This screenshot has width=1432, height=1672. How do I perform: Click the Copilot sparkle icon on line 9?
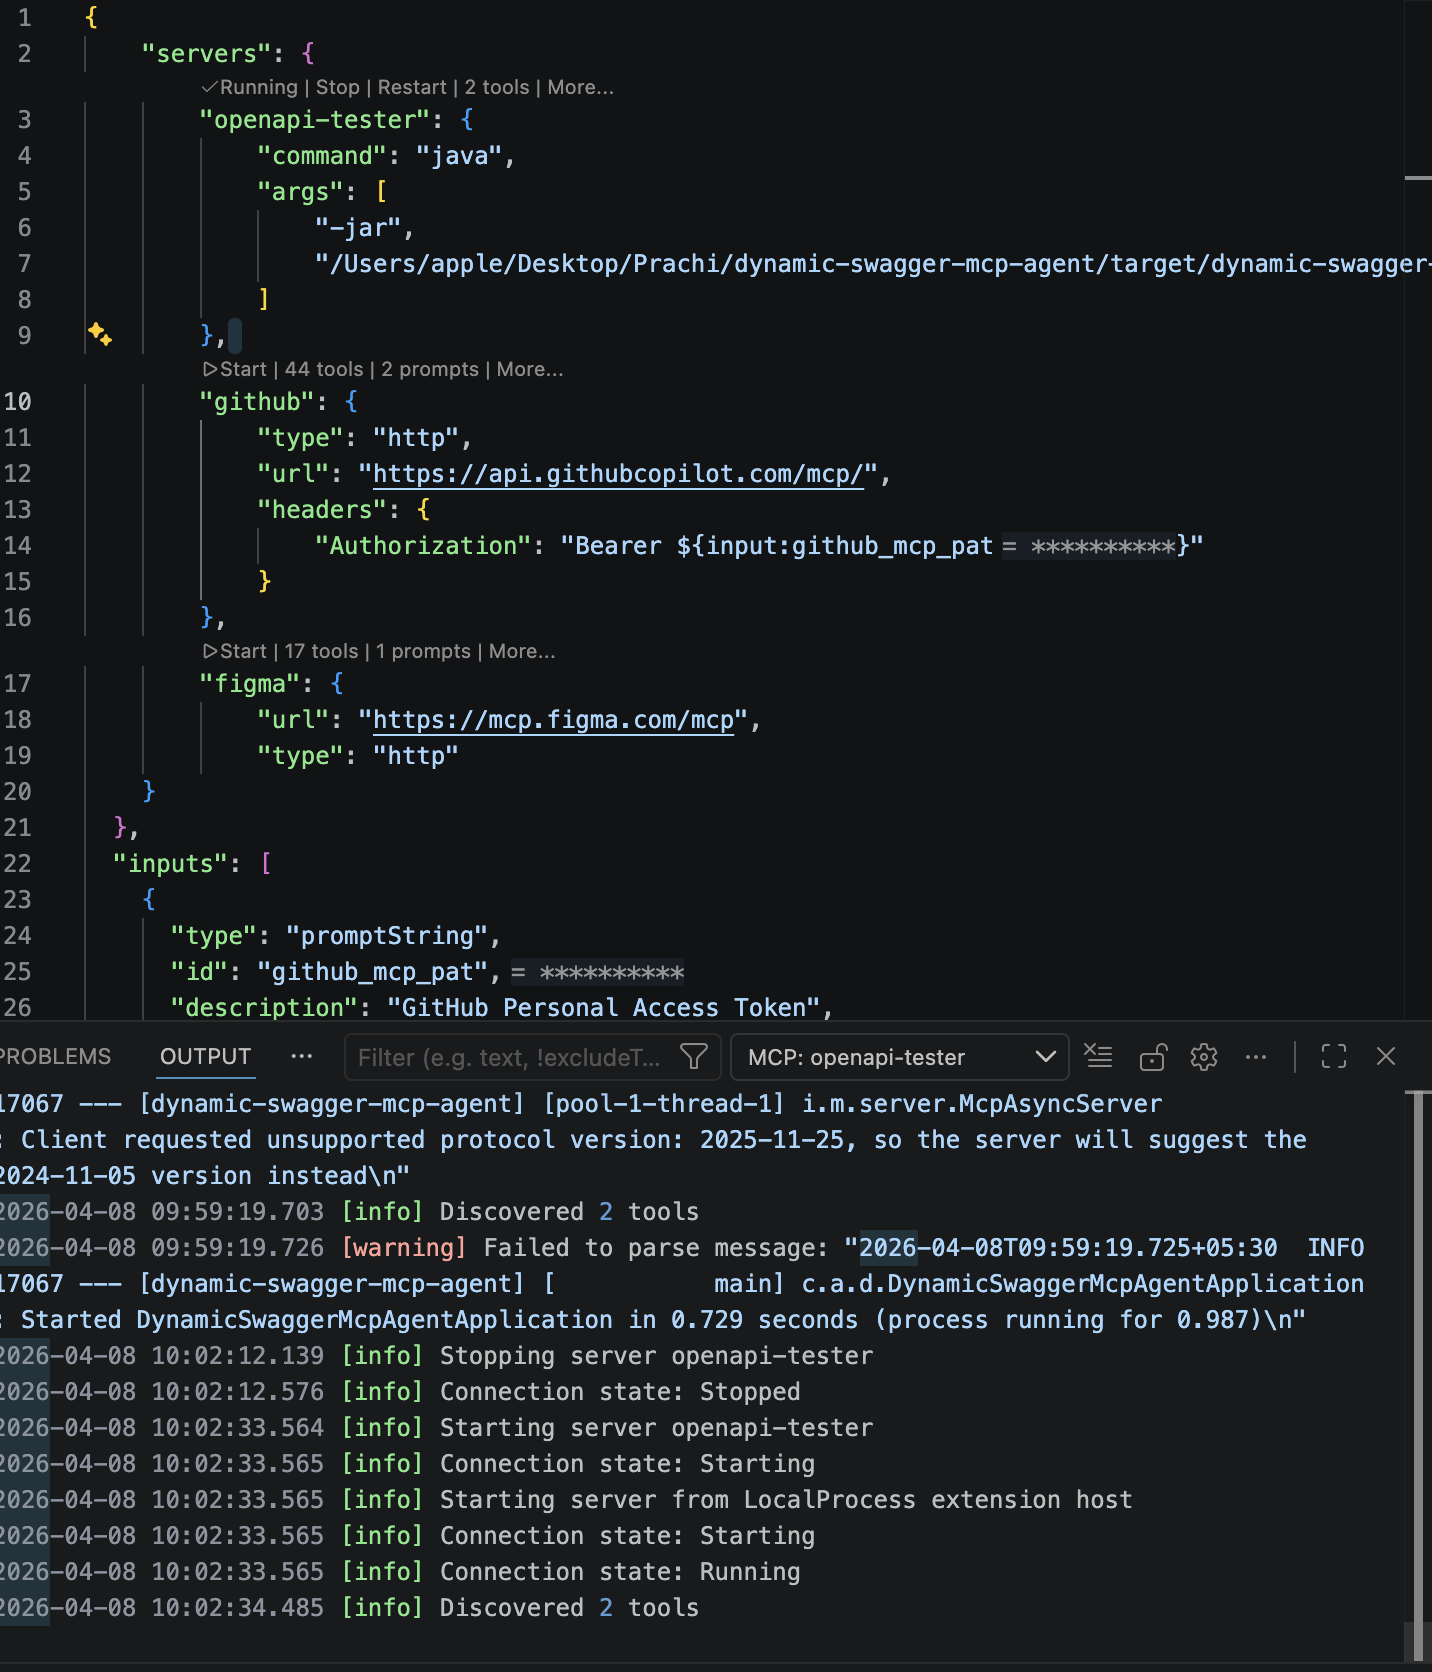[100, 334]
